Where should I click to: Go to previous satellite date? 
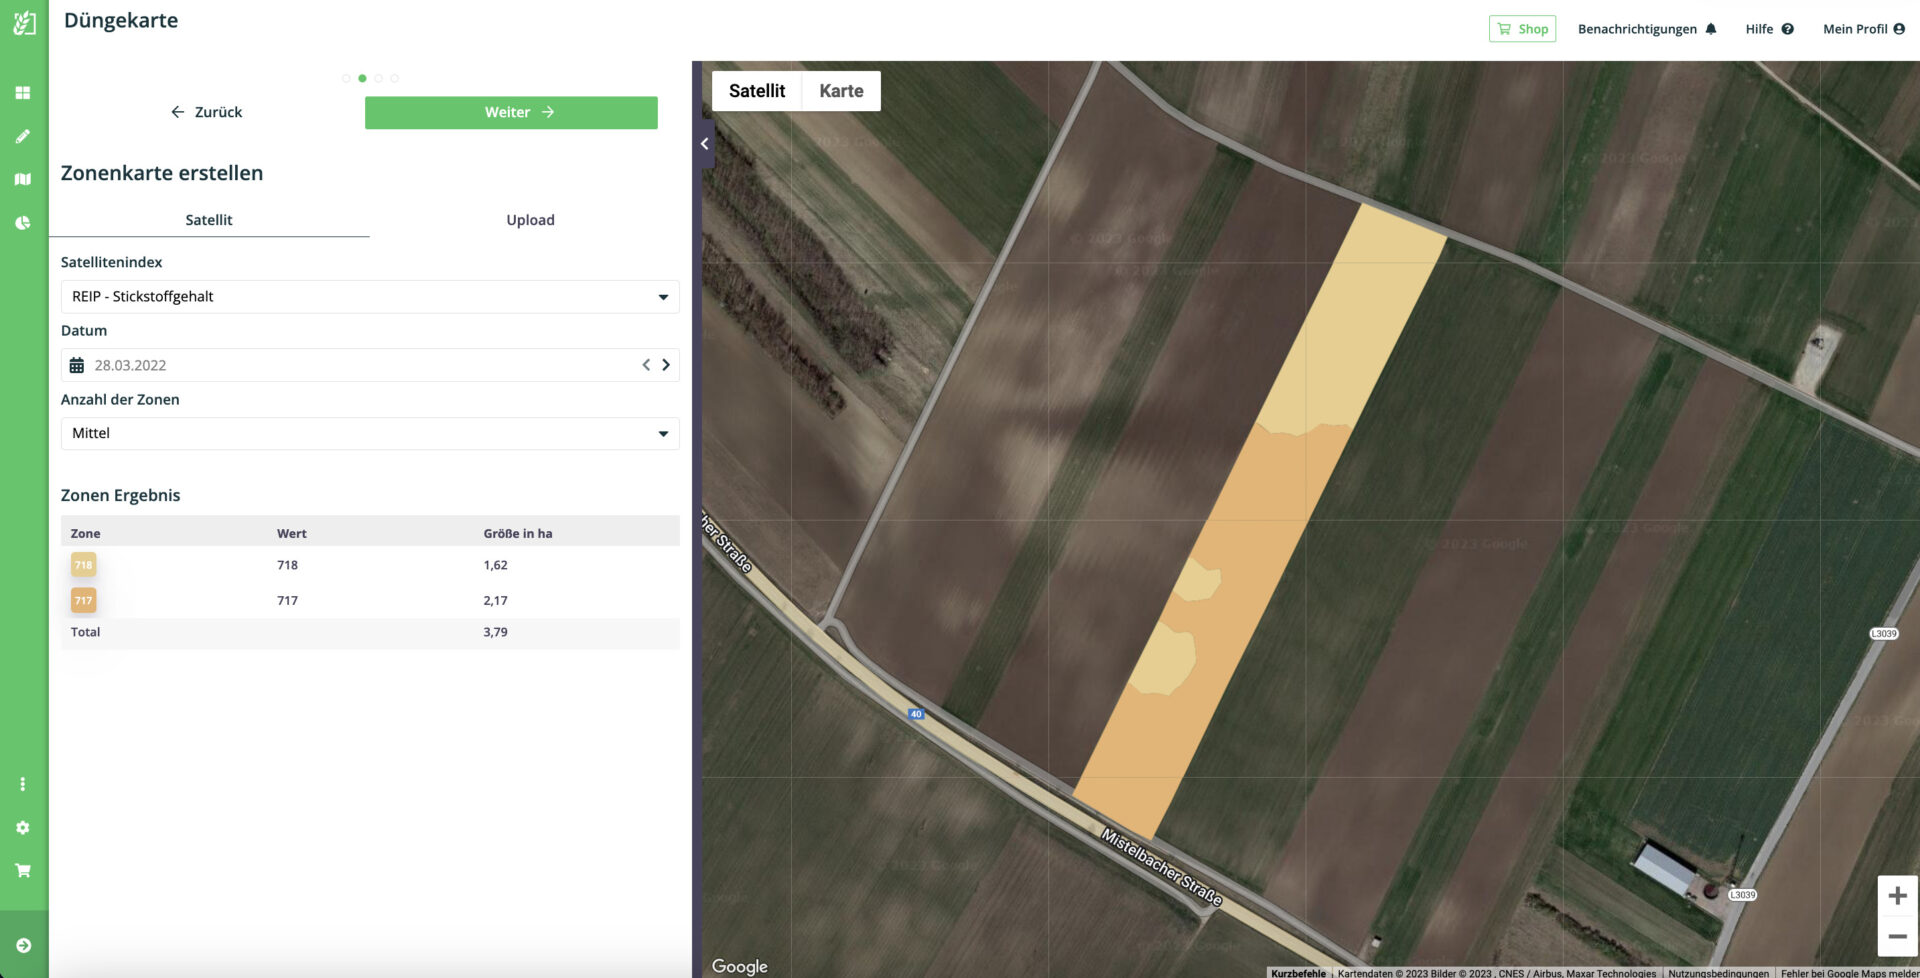tap(646, 365)
